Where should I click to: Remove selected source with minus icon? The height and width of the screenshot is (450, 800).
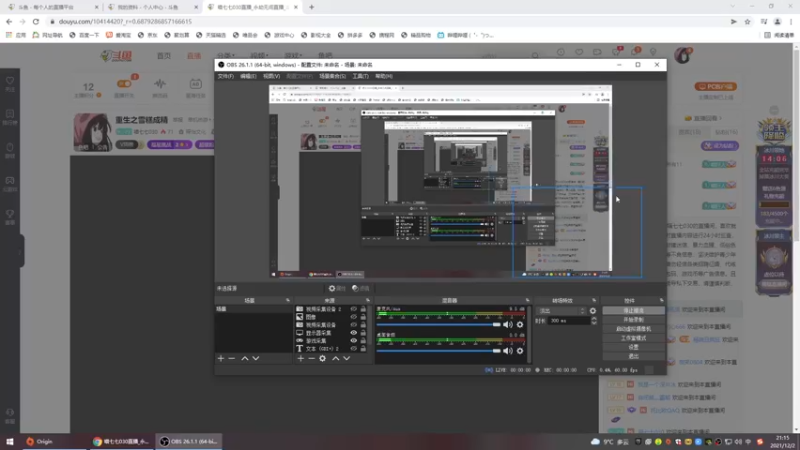pyautogui.click(x=311, y=359)
